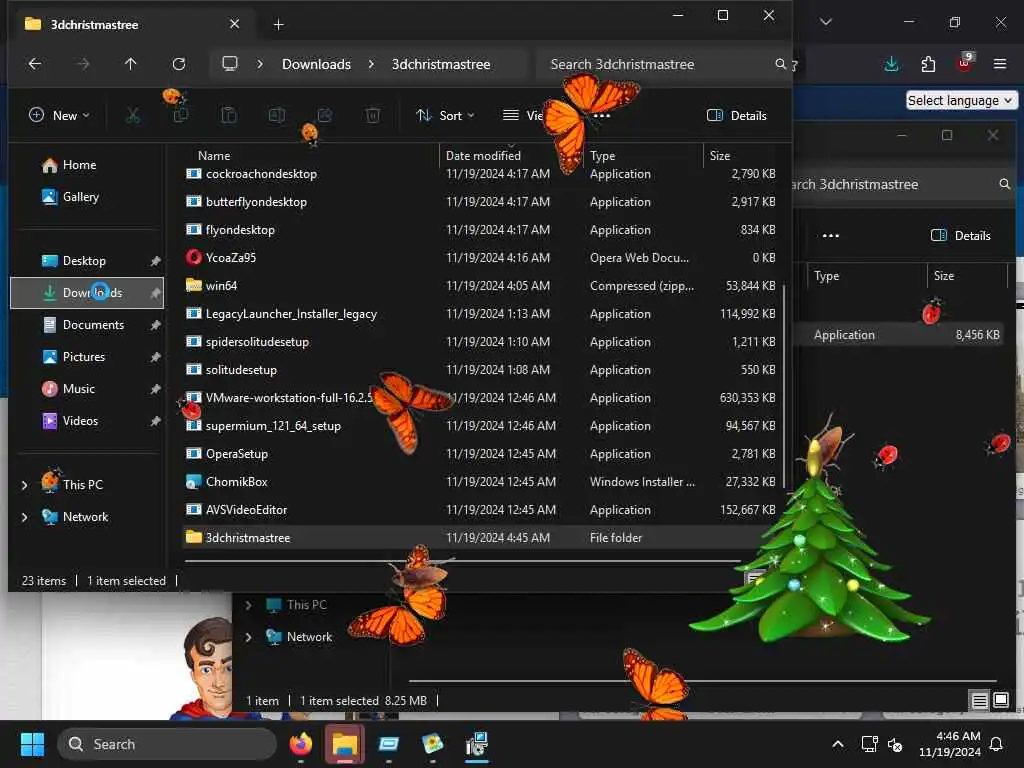This screenshot has width=1024, height=768.
Task: Click uBlock extension icon with badge
Action: tap(965, 63)
